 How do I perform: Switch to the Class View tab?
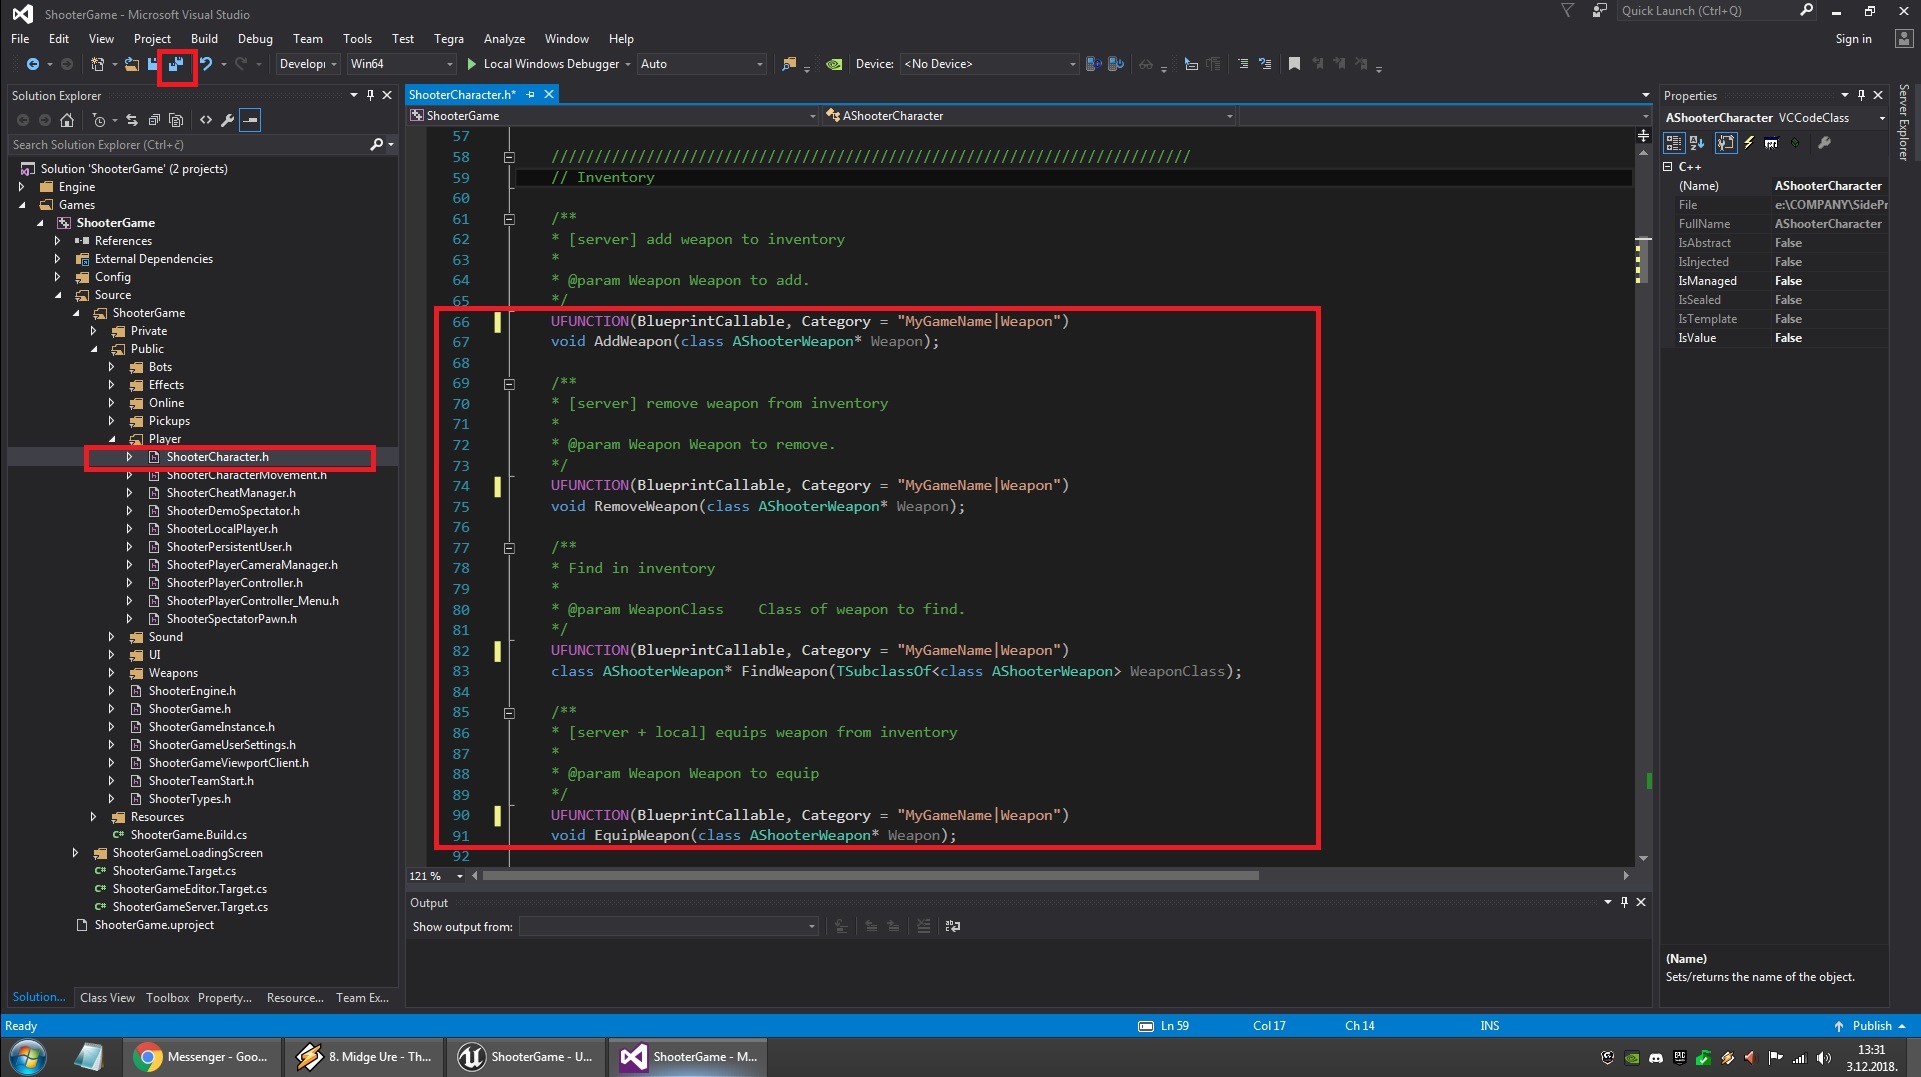click(x=107, y=998)
